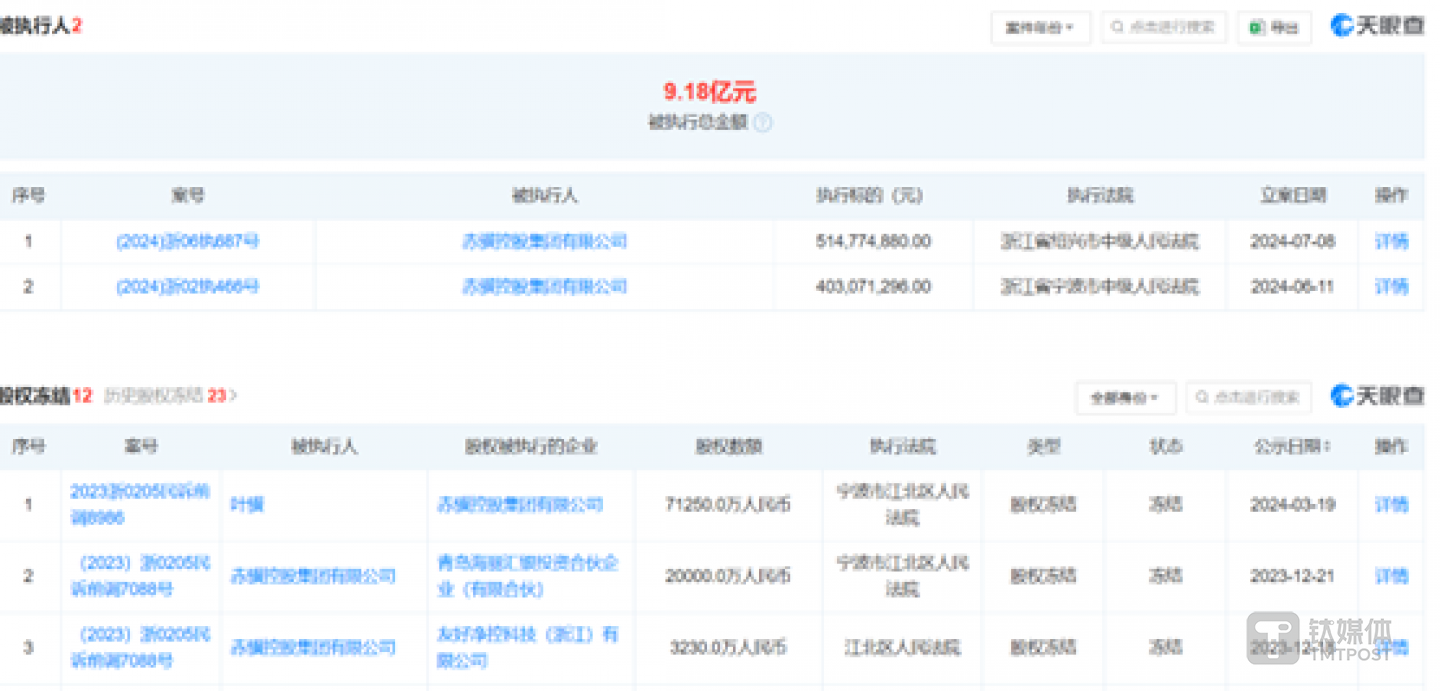Click the arrow after 历史股权冻结 23
Viewport: 1440px width, 691px height.
234,396
